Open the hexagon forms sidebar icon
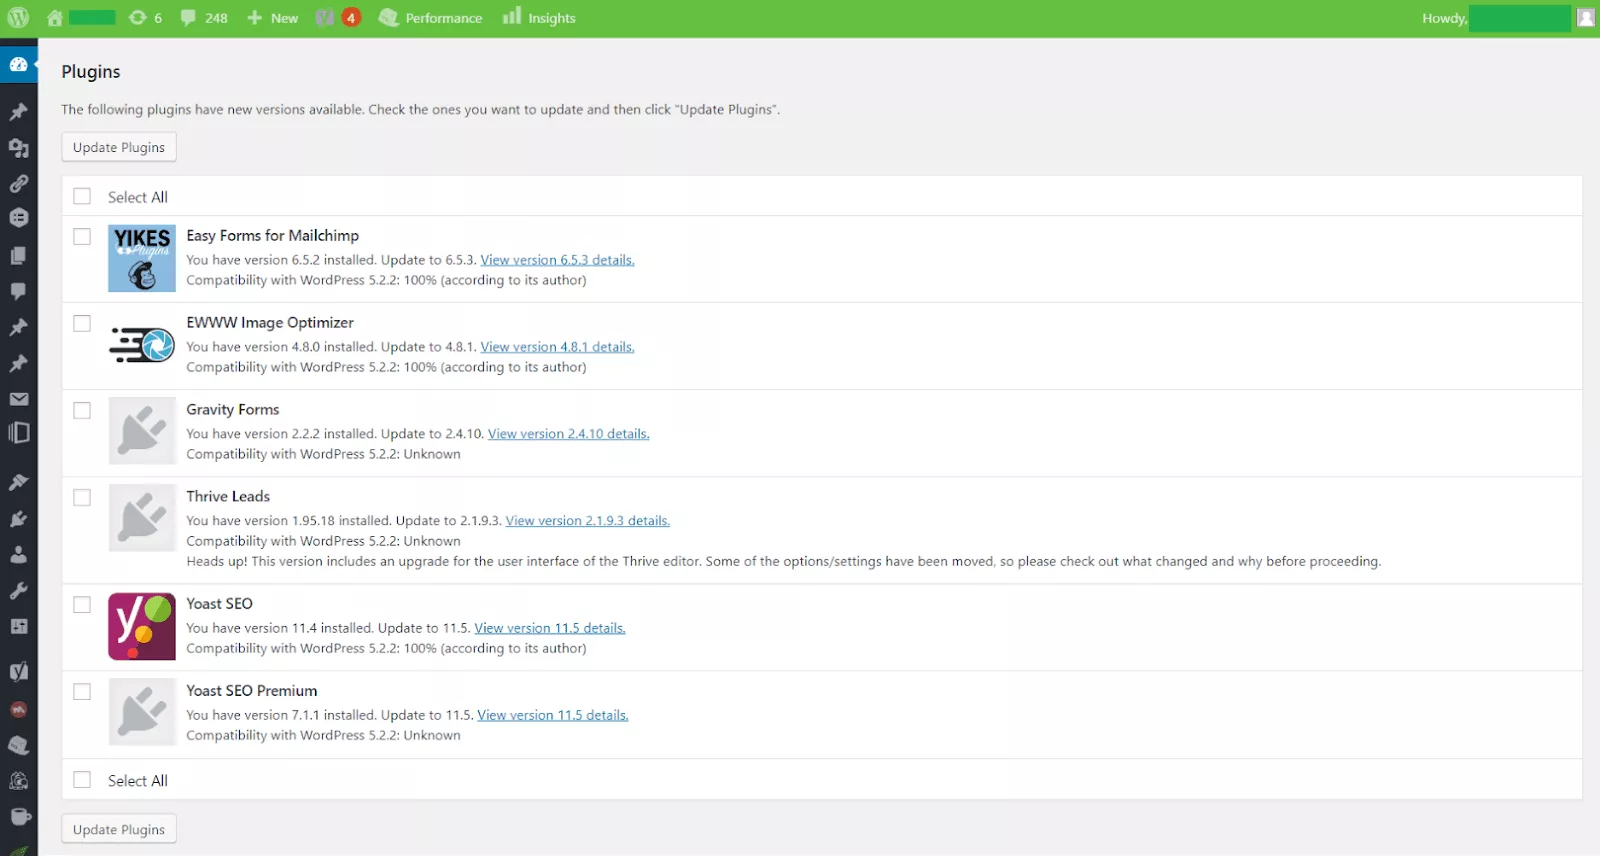 tap(19, 218)
